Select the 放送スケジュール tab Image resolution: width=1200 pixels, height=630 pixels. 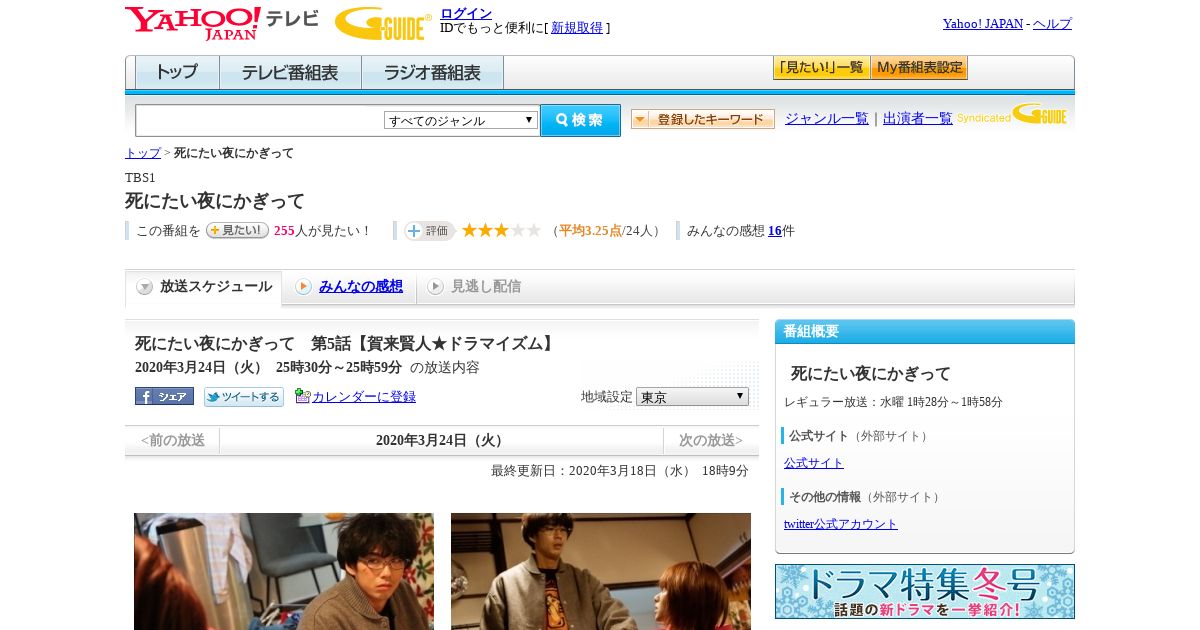point(203,287)
